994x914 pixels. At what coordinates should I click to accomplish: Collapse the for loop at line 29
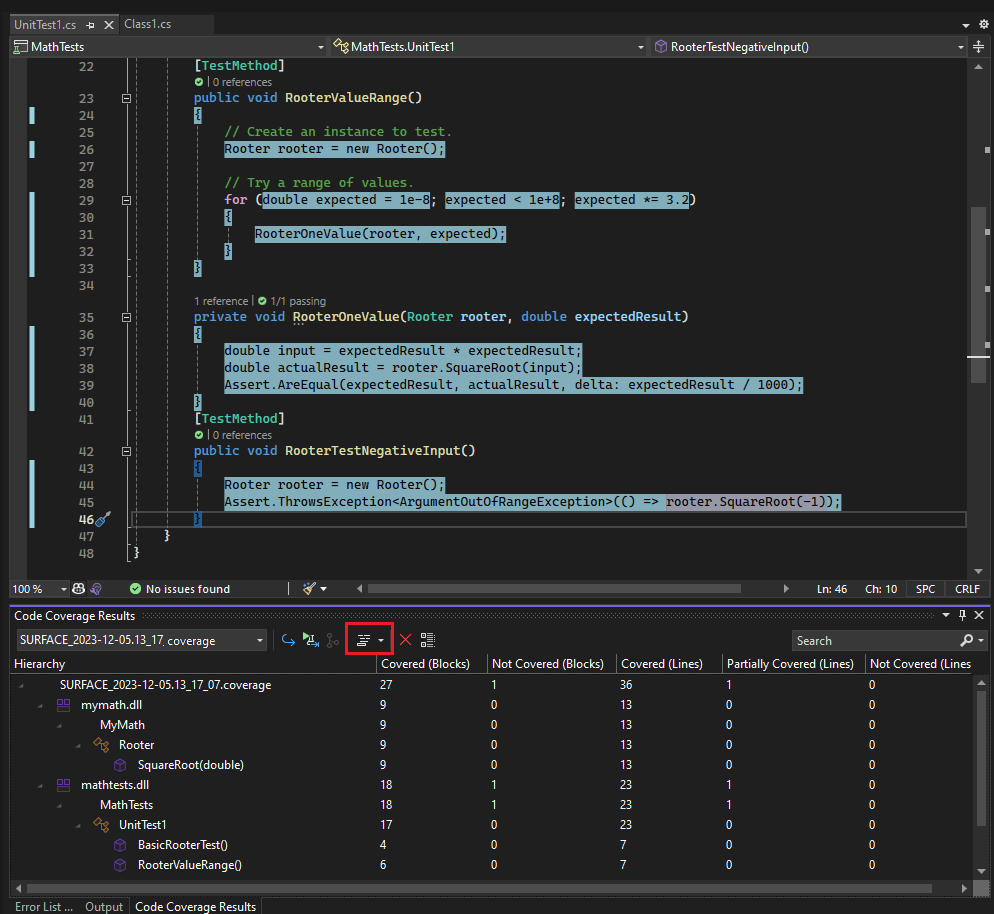coord(126,200)
